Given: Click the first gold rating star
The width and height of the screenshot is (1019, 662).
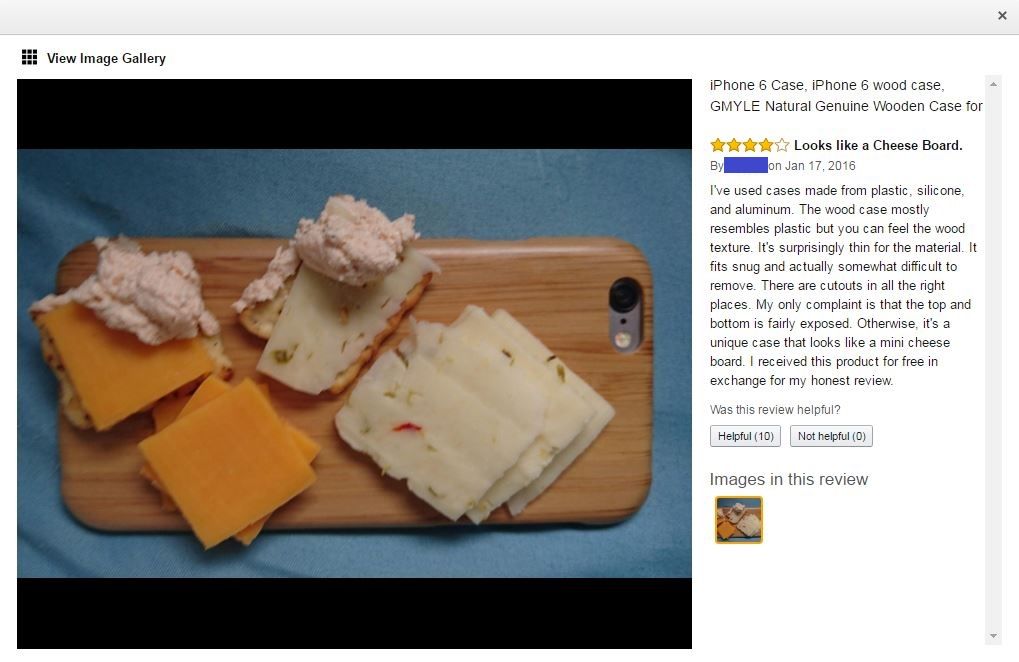Looking at the screenshot, I should 717,145.
